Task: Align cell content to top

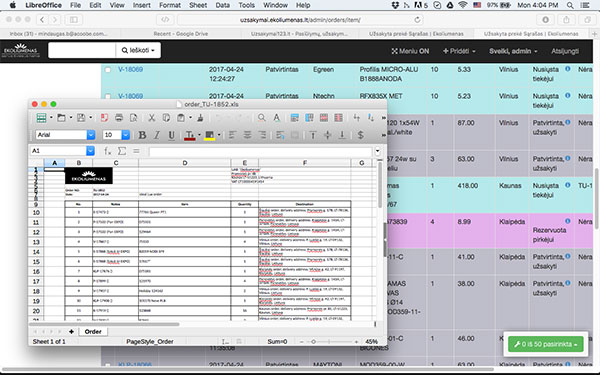Action: (313, 135)
